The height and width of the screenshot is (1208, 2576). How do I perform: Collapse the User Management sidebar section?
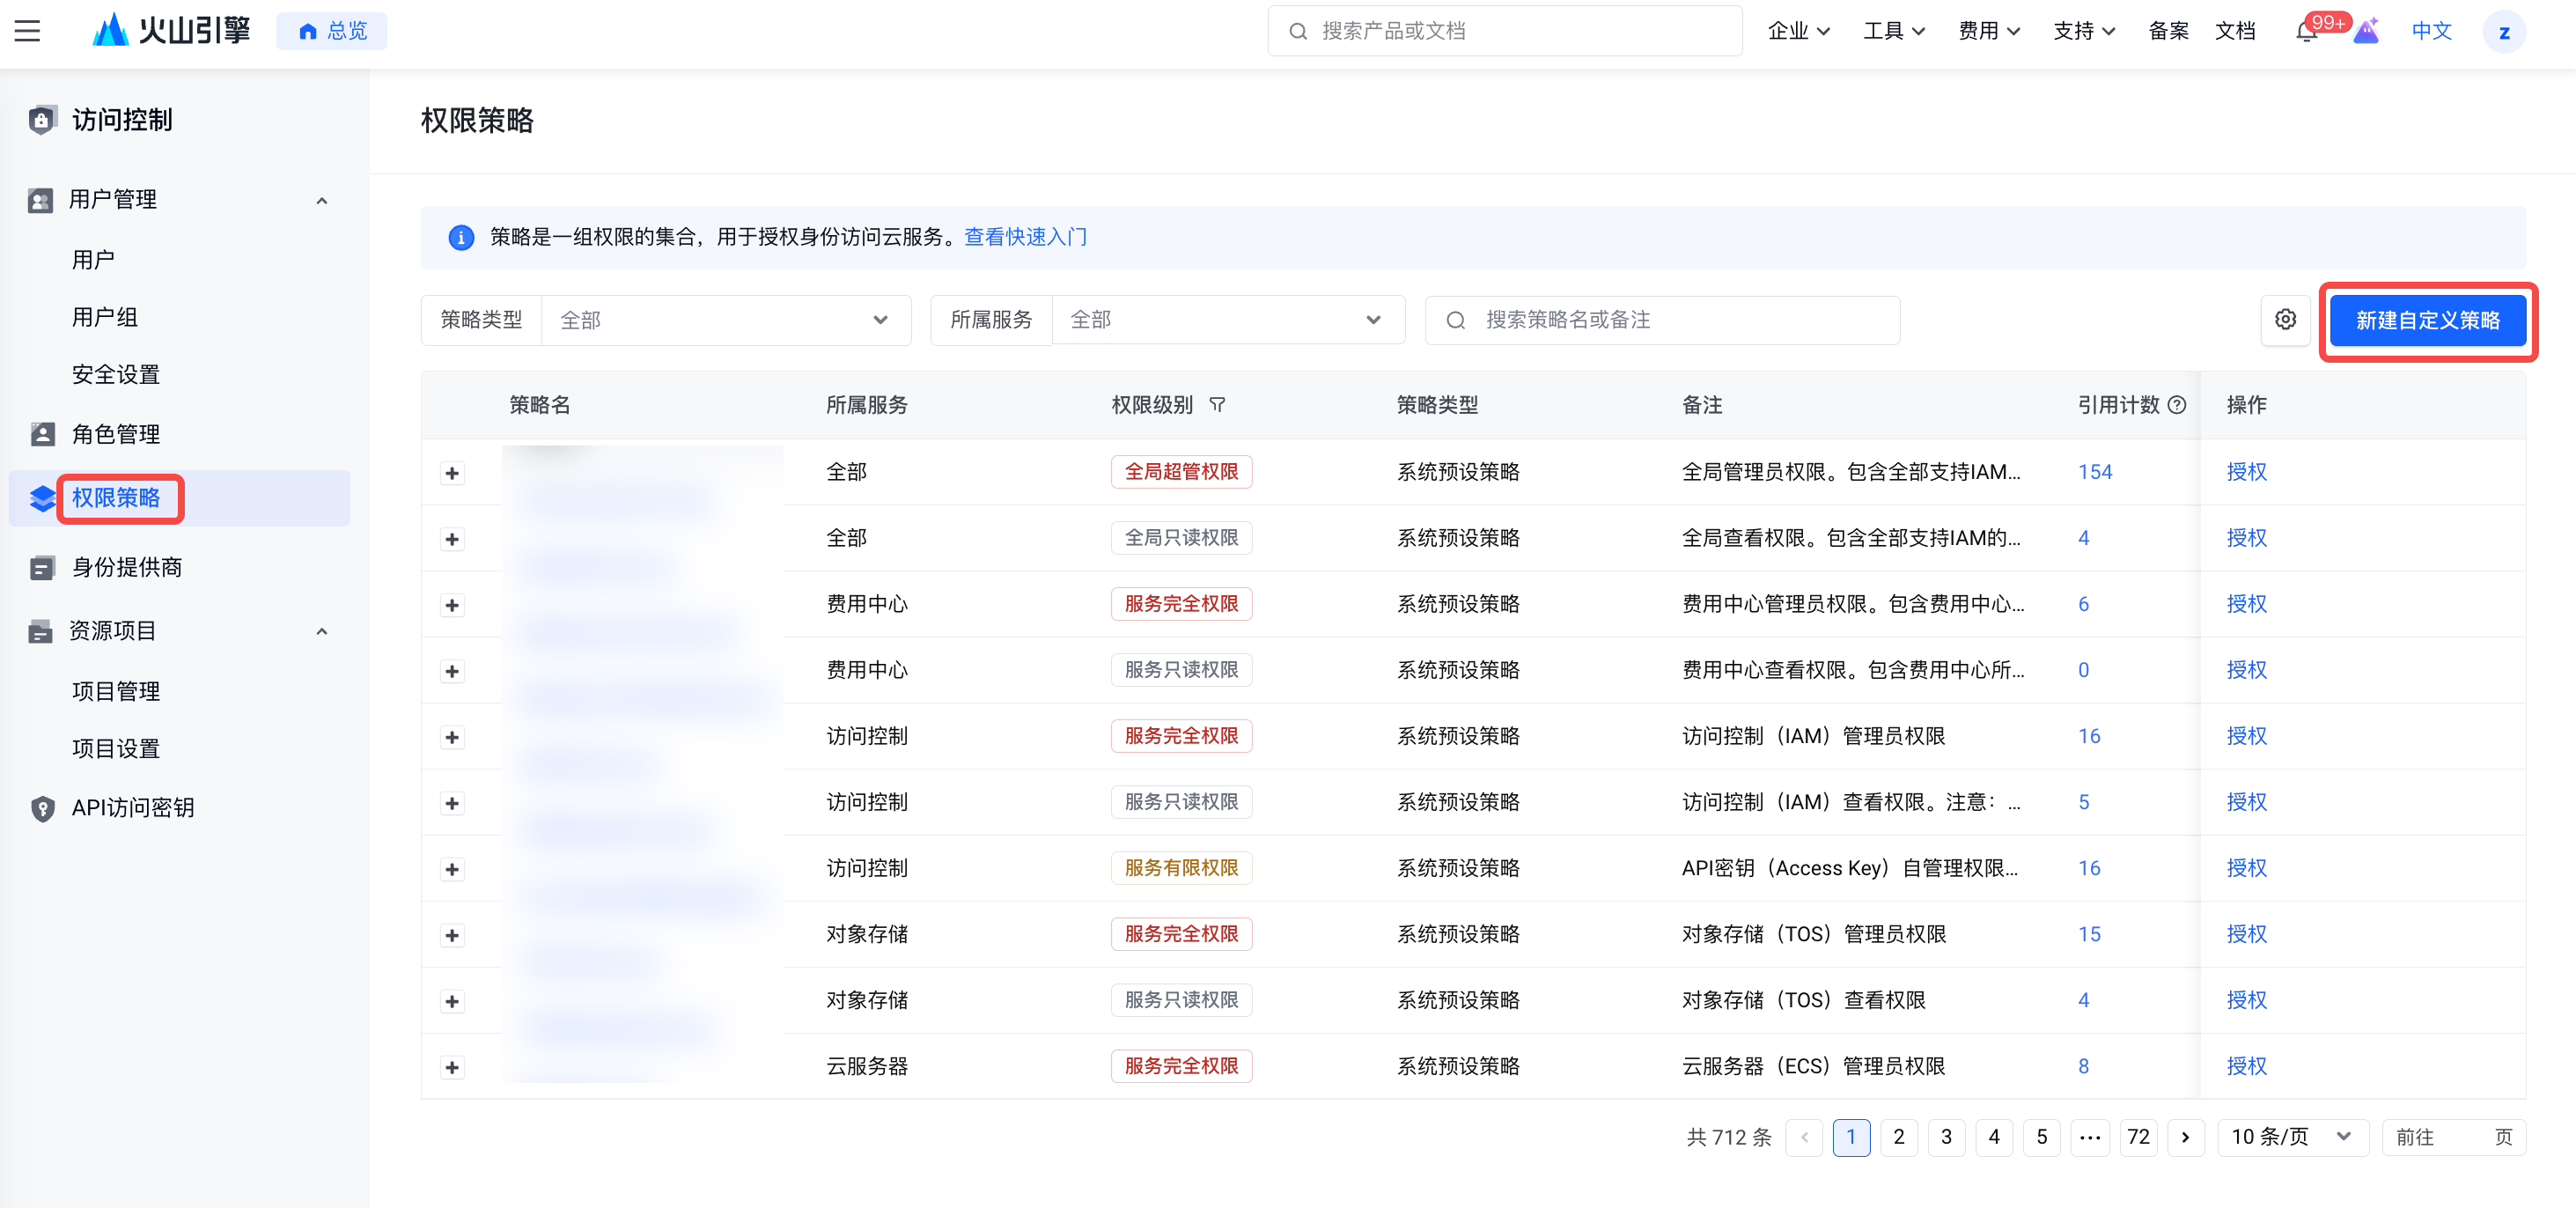click(x=321, y=200)
